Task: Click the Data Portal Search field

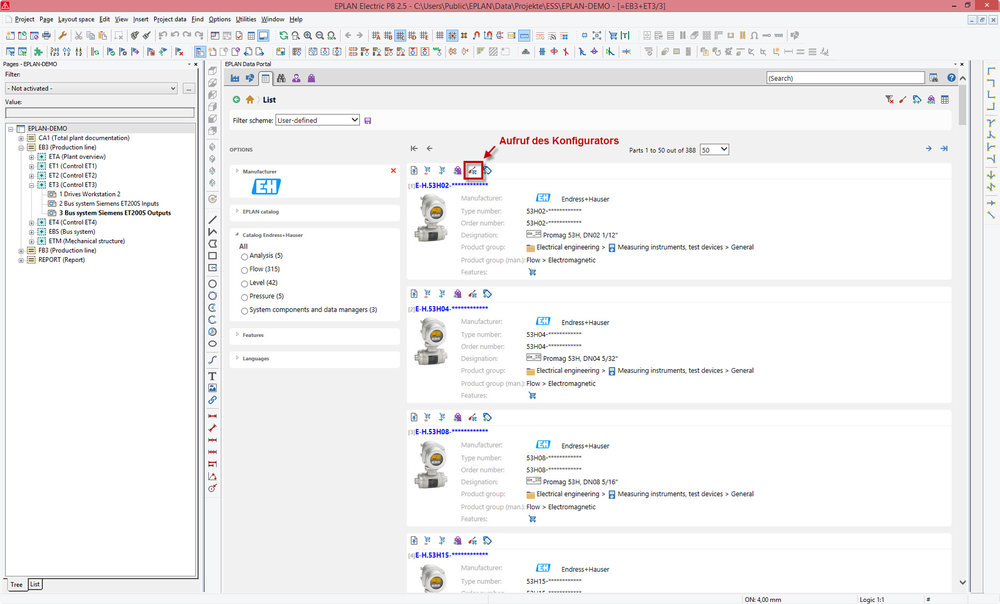Action: (x=845, y=78)
